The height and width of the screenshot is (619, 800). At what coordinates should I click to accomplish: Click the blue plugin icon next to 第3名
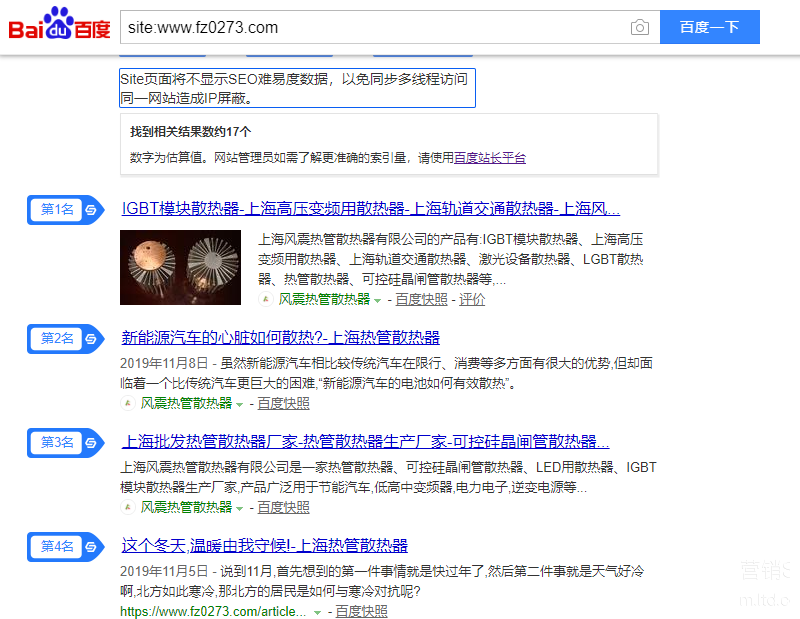[x=90, y=442]
